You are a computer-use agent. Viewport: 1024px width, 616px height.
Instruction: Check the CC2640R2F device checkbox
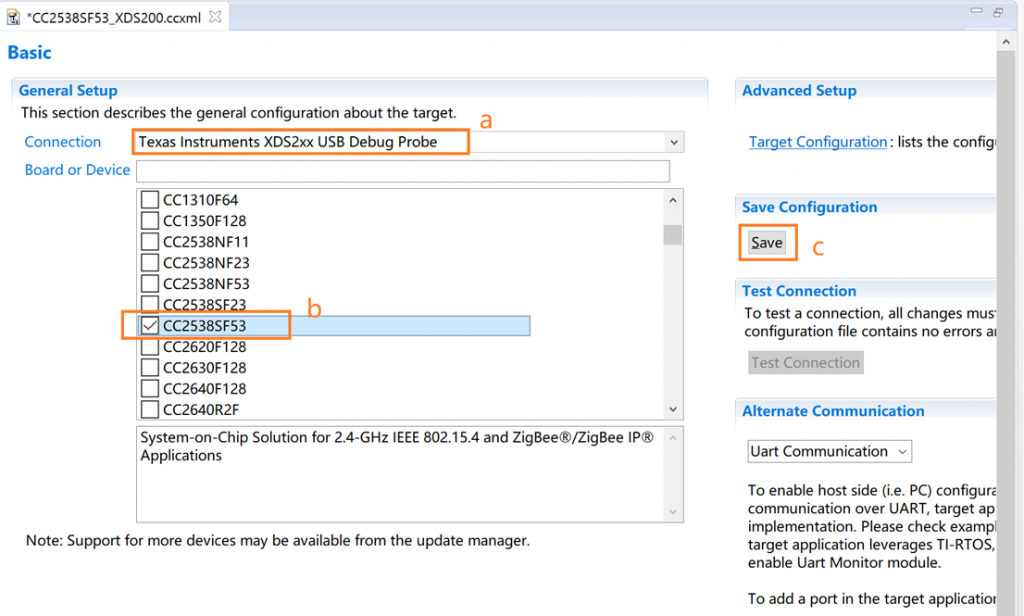click(x=150, y=409)
